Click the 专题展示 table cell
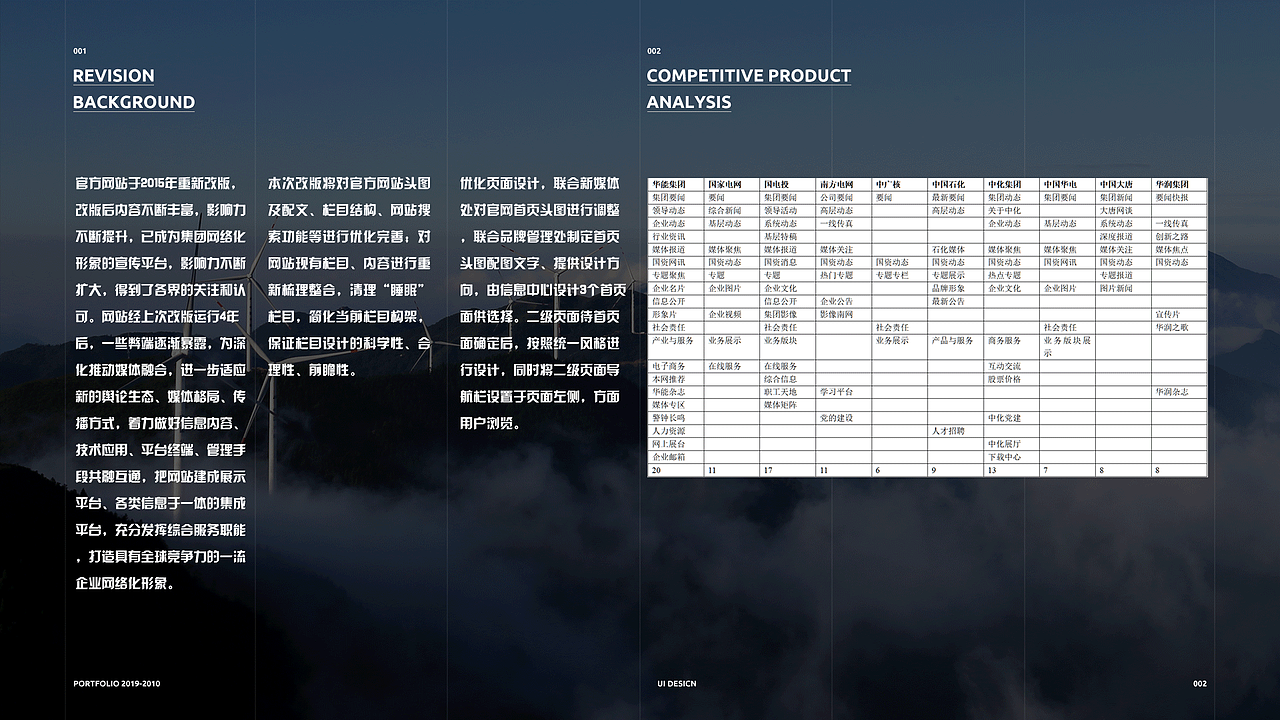The width and height of the screenshot is (1280, 720). click(x=956, y=275)
